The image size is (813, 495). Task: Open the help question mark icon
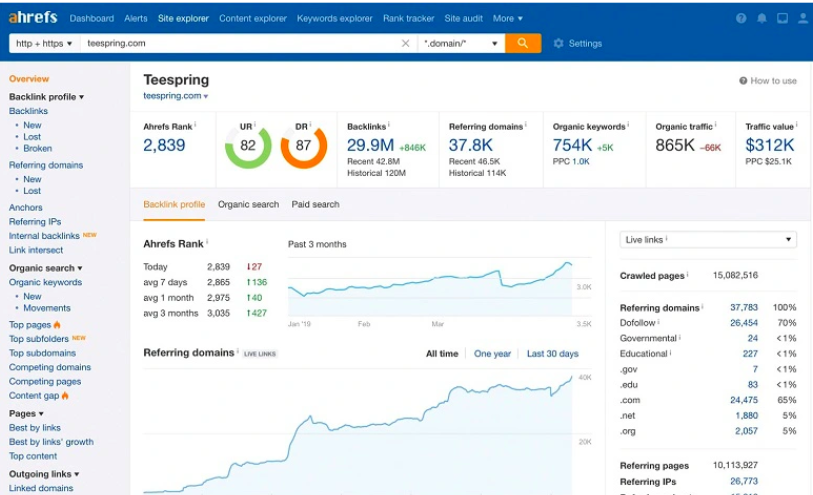click(x=741, y=18)
